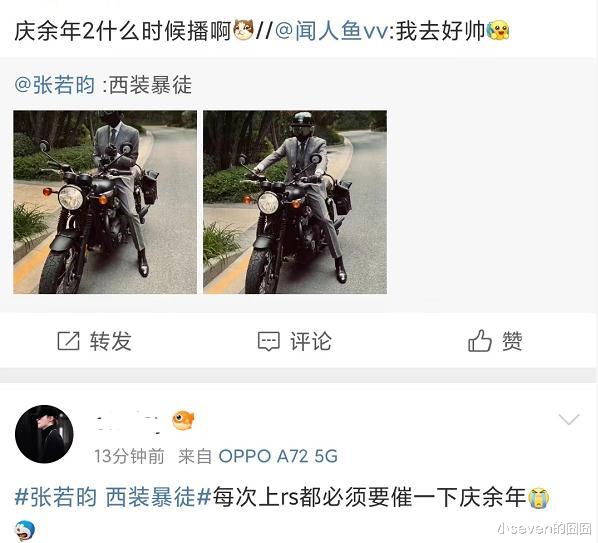Open the right motorcycle photo with helmet
Screen dimensions: 598x543
pyautogui.click(x=295, y=202)
